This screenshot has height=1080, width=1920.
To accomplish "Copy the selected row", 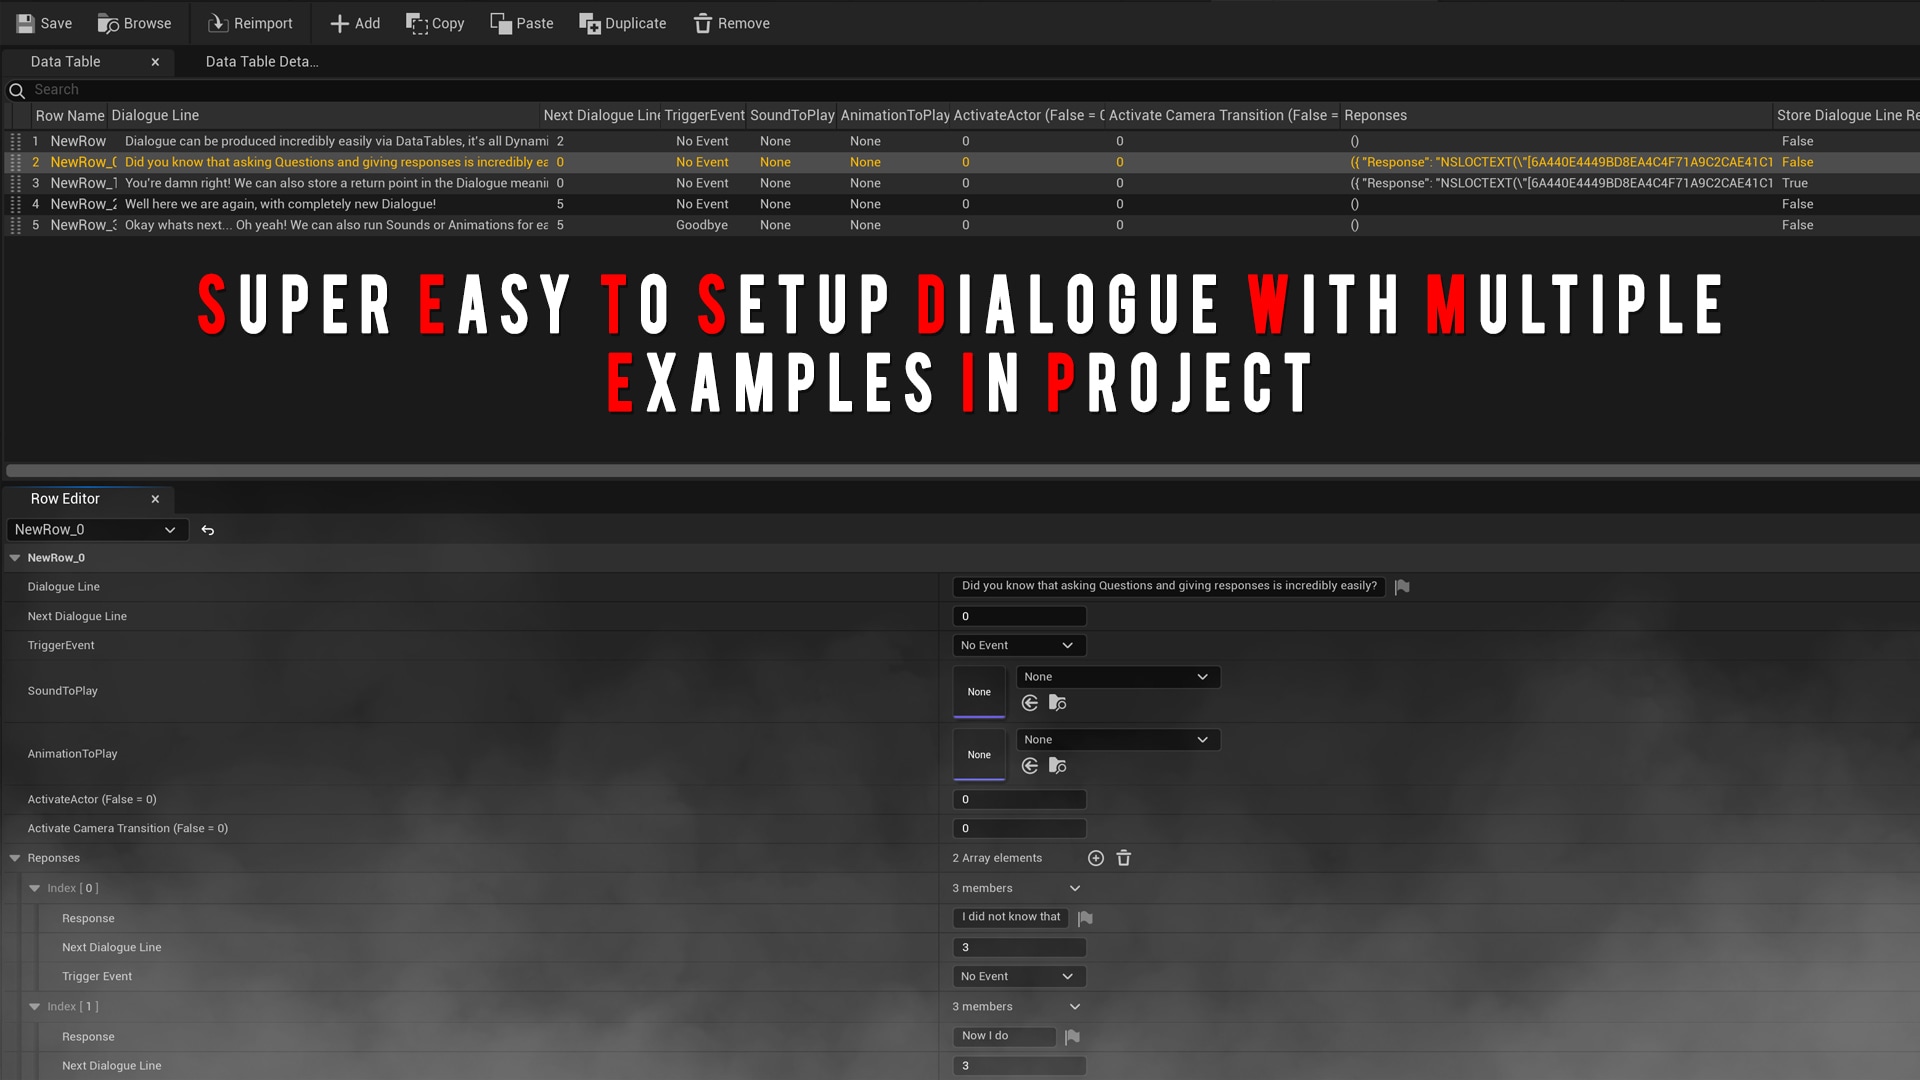I will [x=434, y=23].
